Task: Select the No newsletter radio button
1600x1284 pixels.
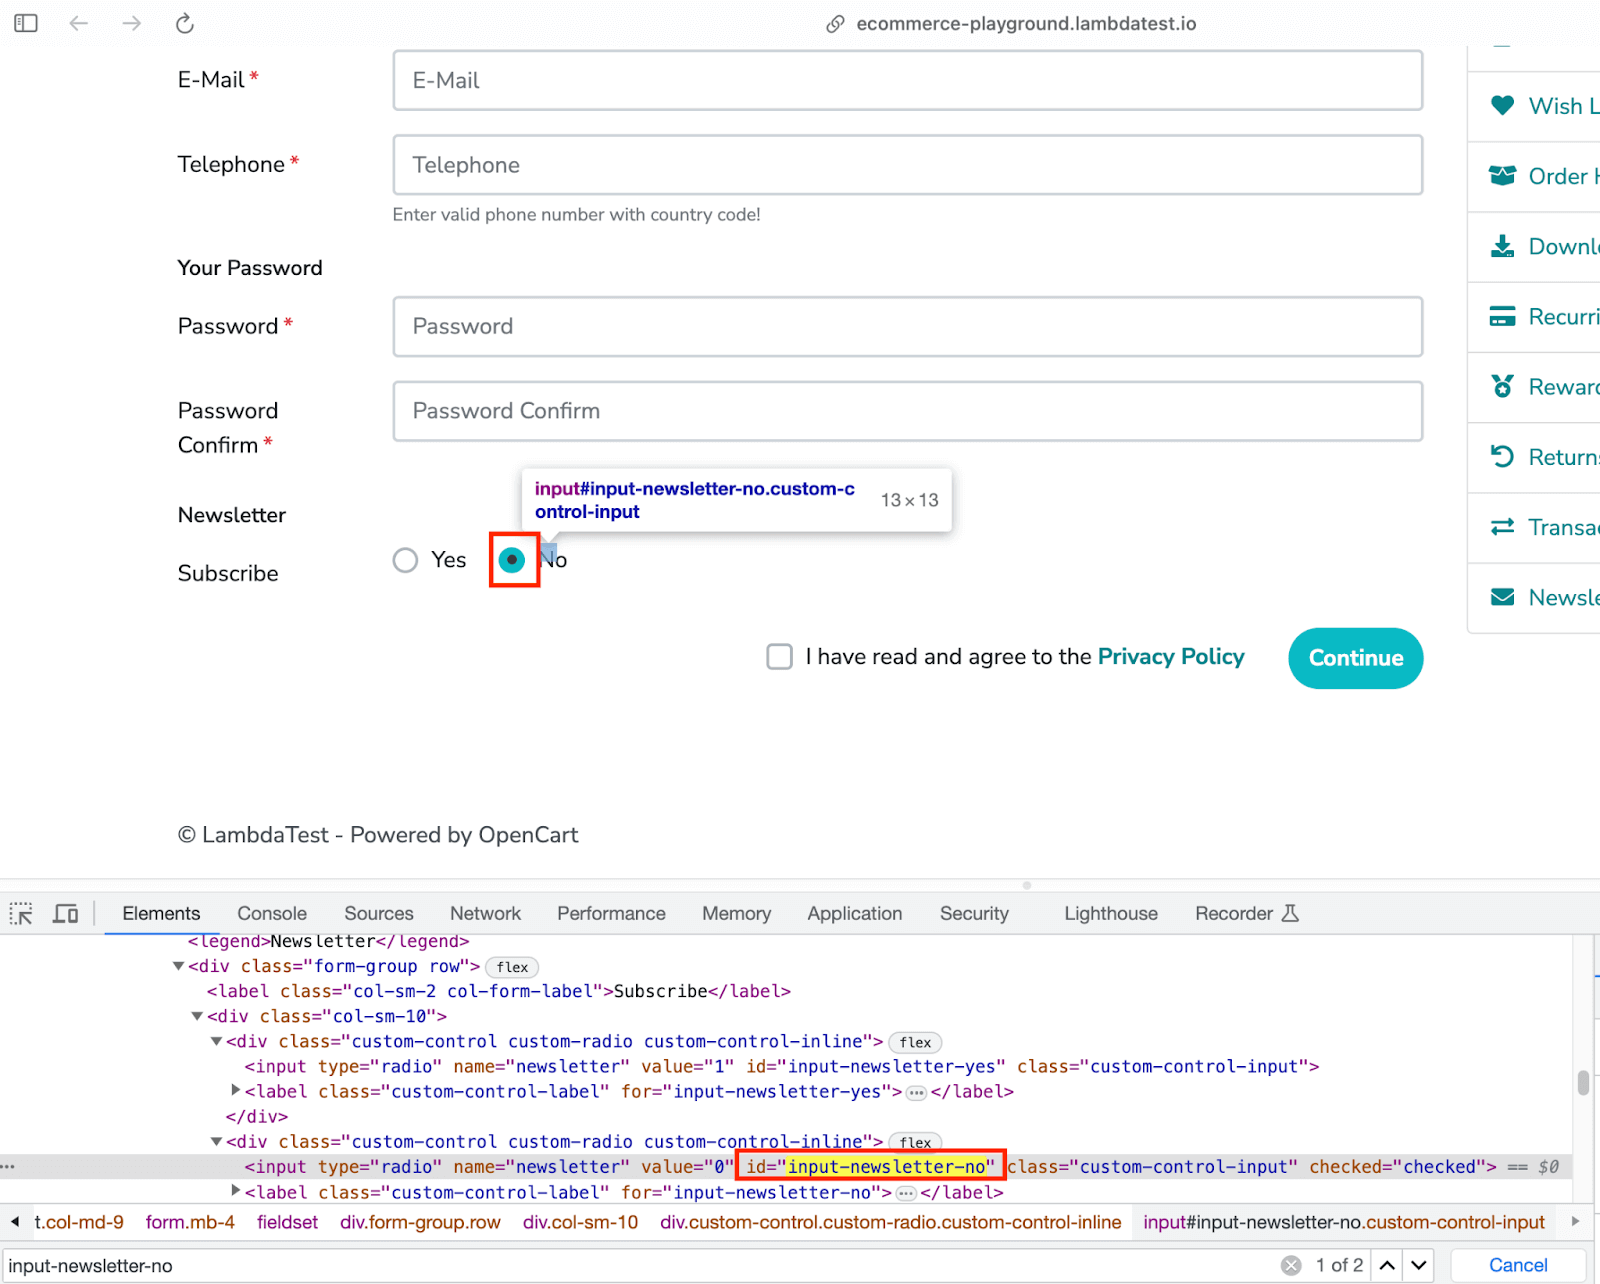Action: click(x=512, y=560)
